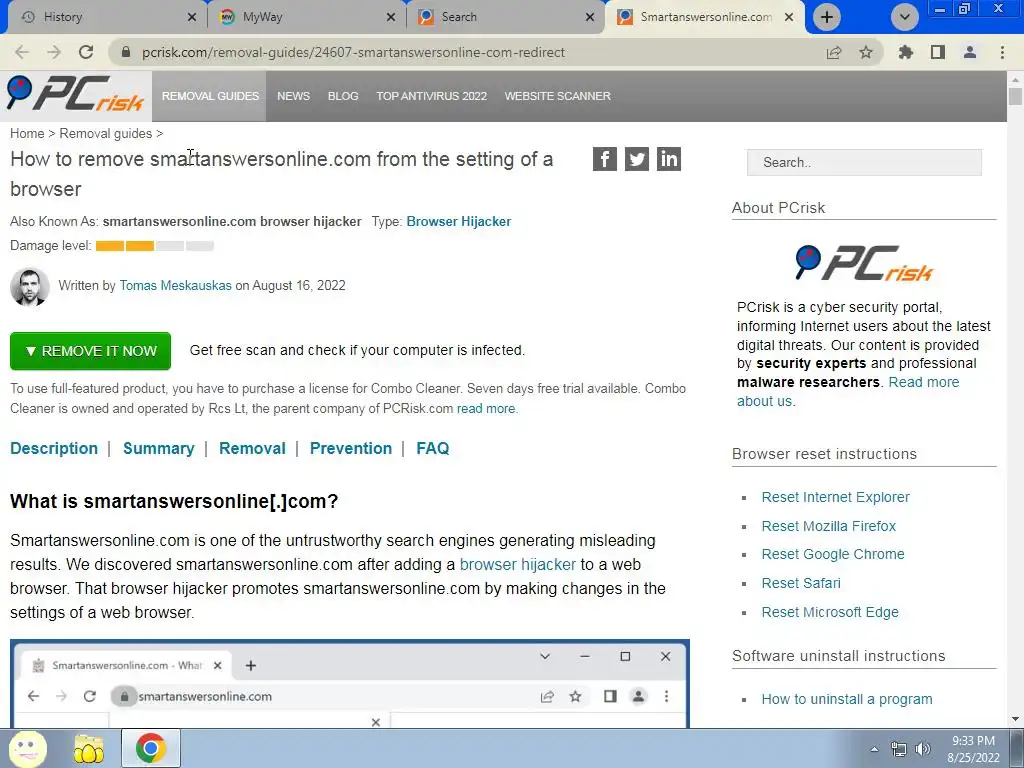Image resolution: width=1024 pixels, height=768 pixels.
Task: Share article on Twitter
Action: [637, 159]
